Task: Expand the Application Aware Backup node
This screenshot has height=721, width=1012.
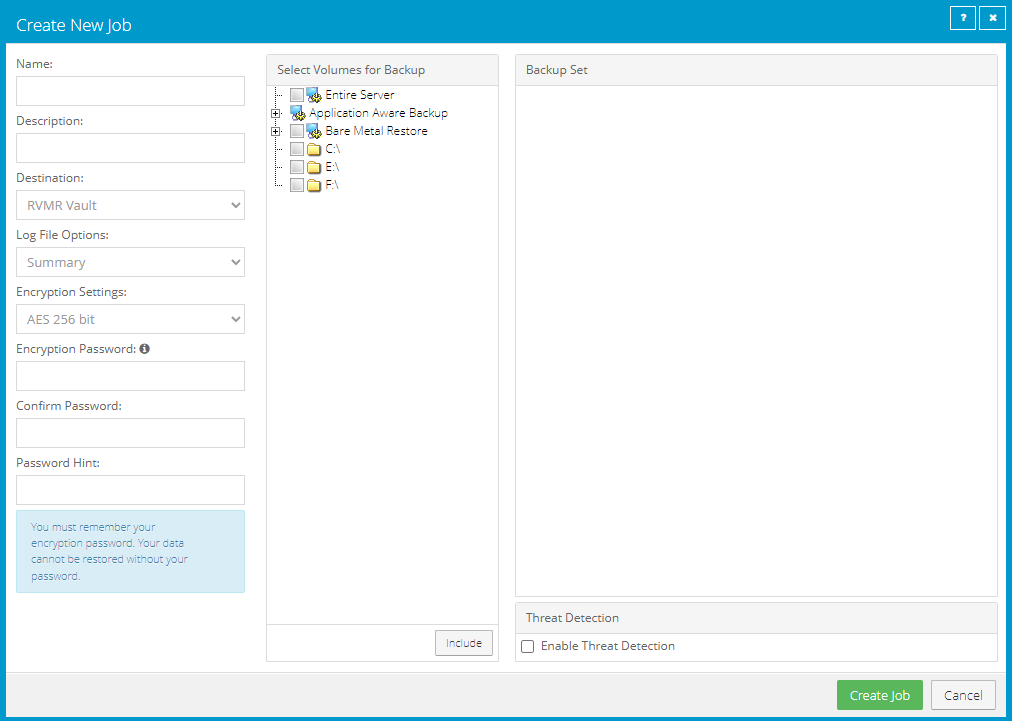Action: [x=277, y=113]
